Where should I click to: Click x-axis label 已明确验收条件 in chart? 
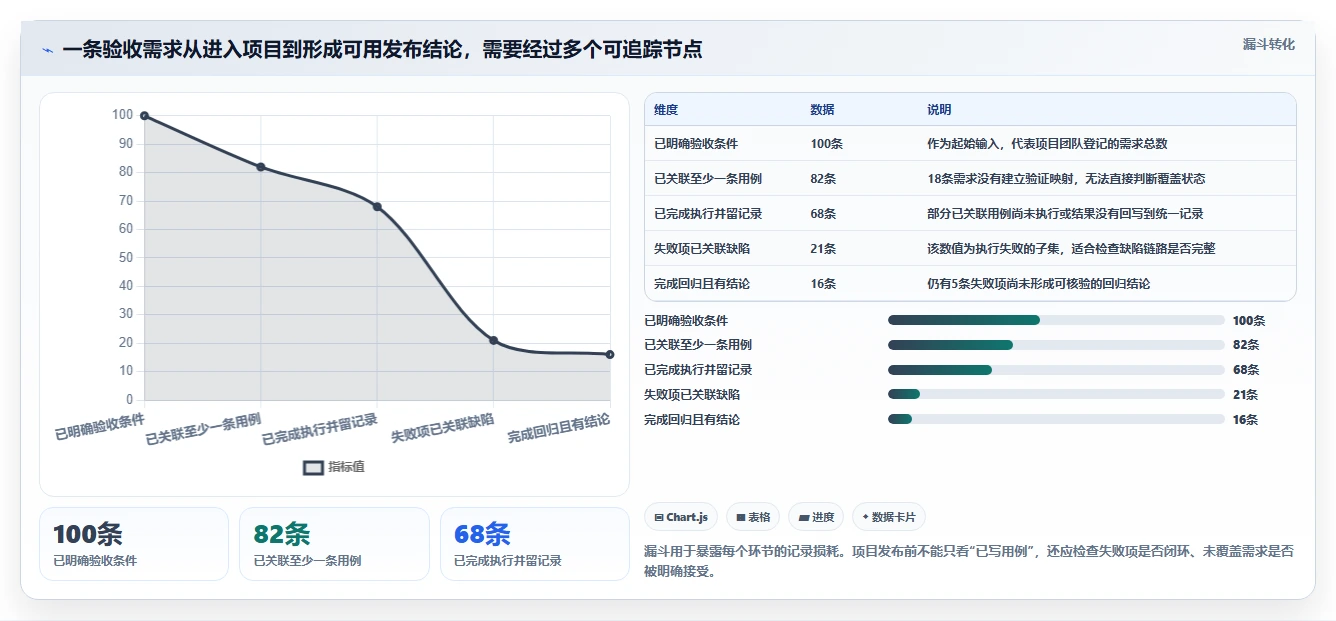pos(100,426)
